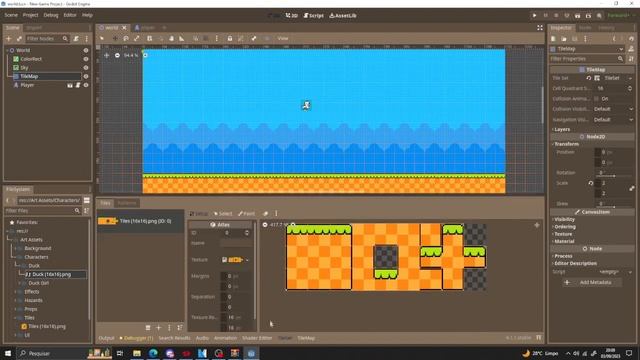Click the scene instance icon on the Player node

click(70, 85)
